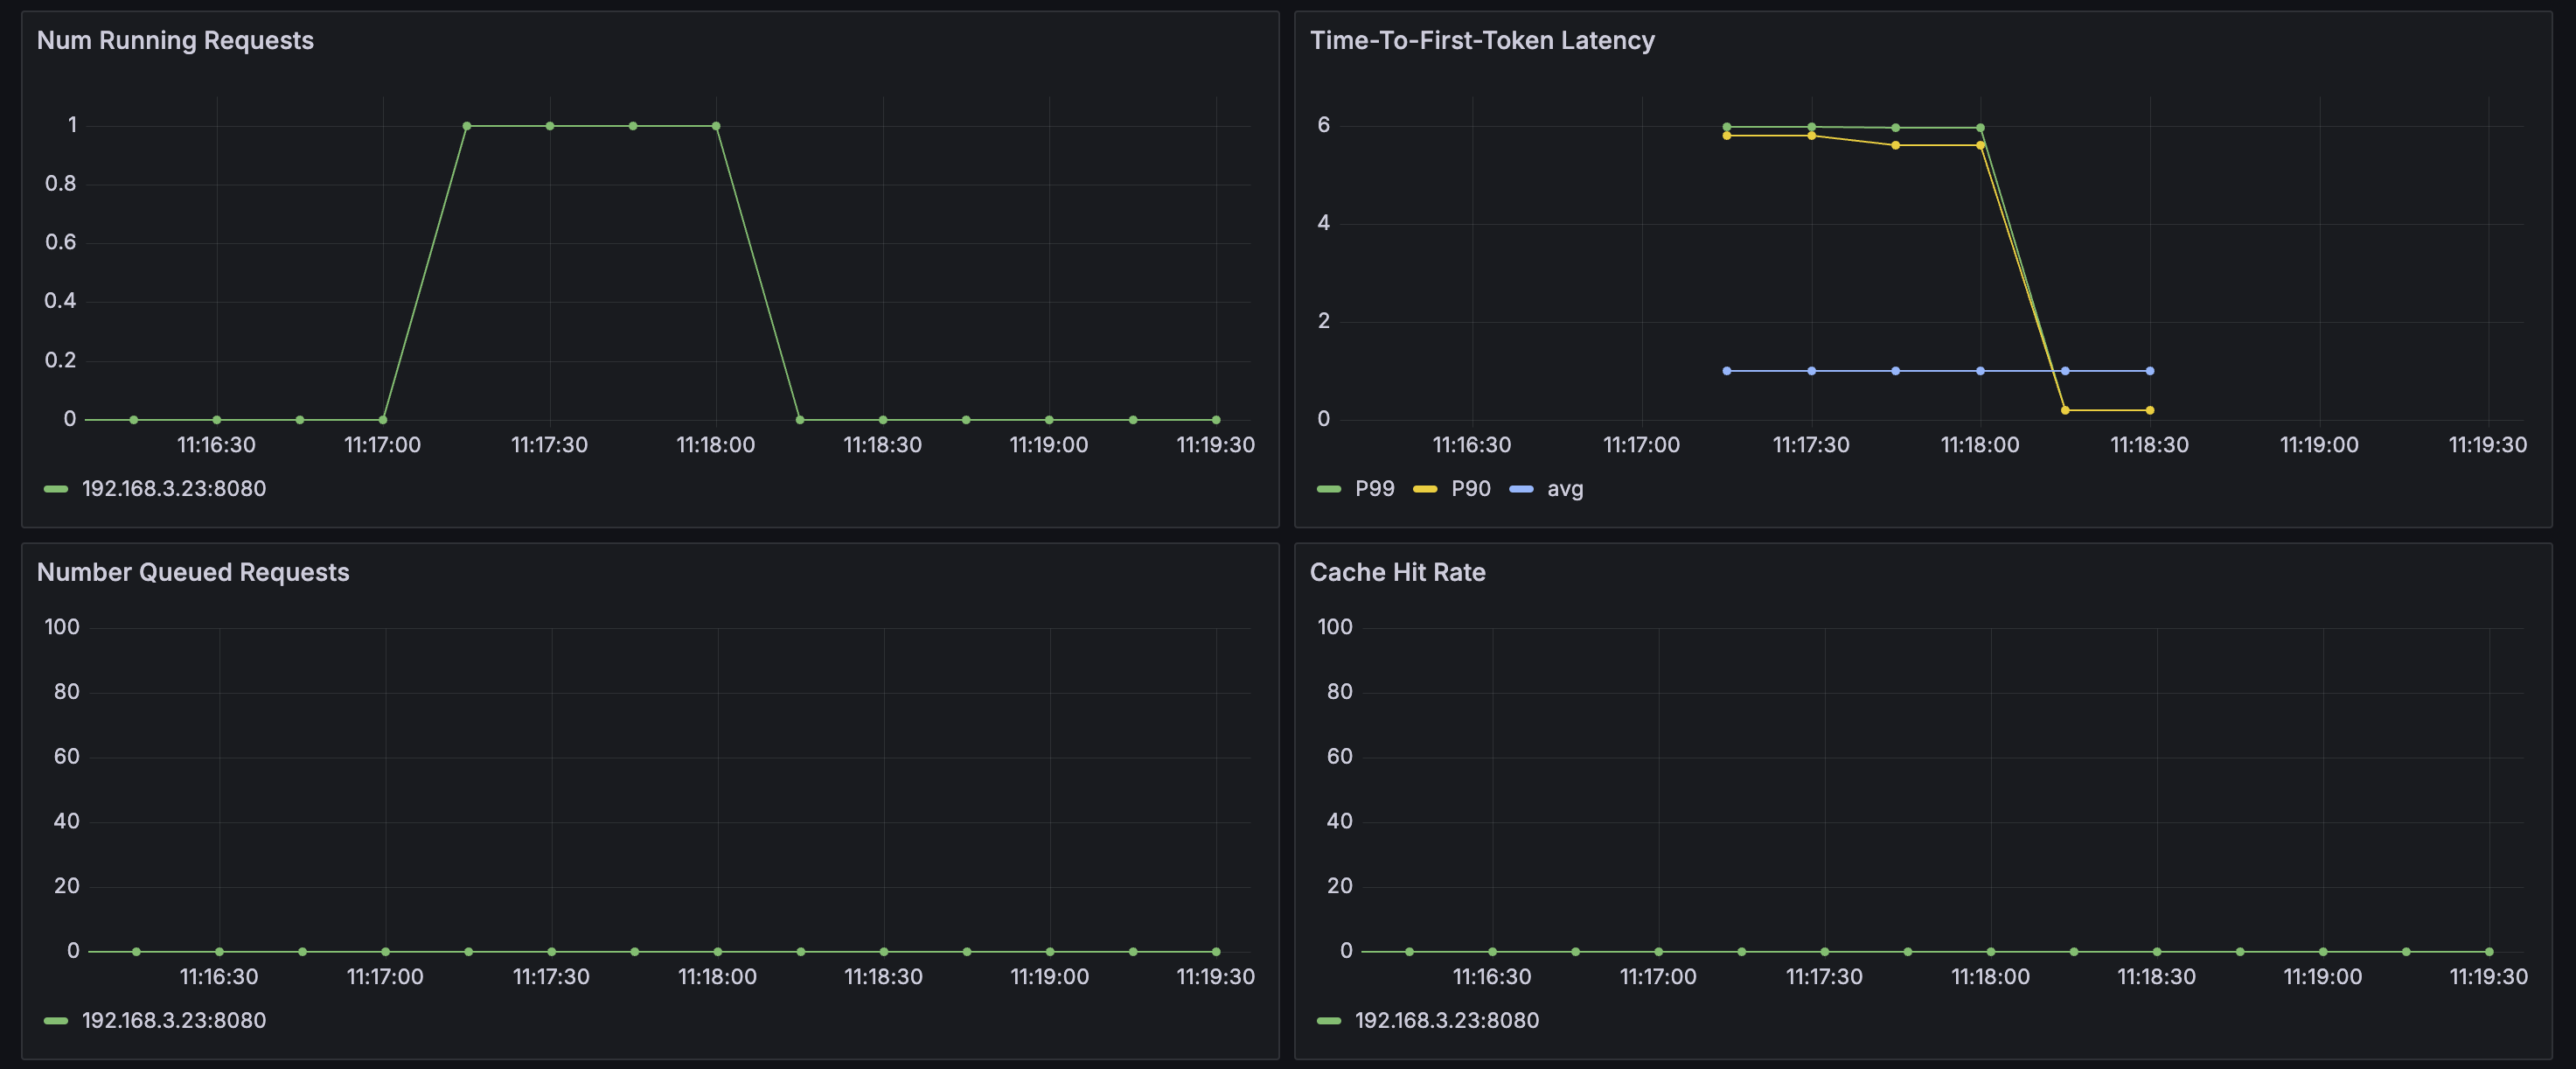Viewport: 2576px width, 1069px height.
Task: Click the green P99 color swatch
Action: (1329, 489)
